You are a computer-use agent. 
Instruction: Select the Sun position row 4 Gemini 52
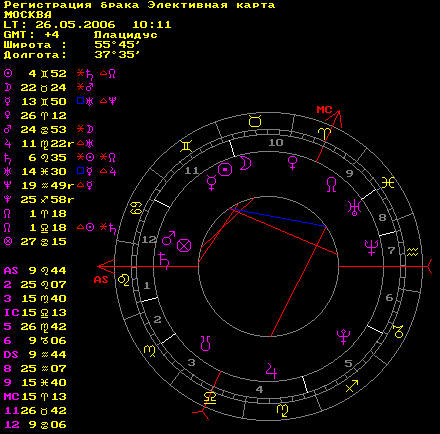pyautogui.click(x=60, y=73)
